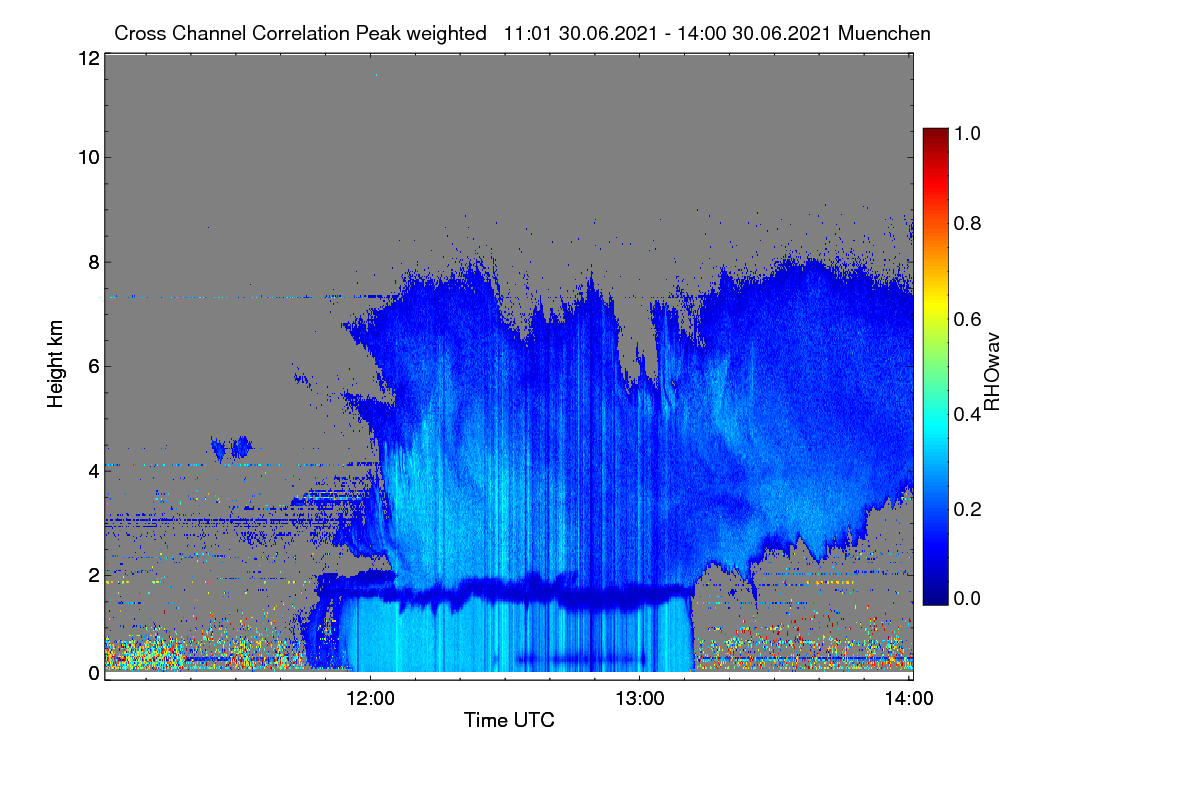Click the y-axis tick label '0'

click(93, 673)
